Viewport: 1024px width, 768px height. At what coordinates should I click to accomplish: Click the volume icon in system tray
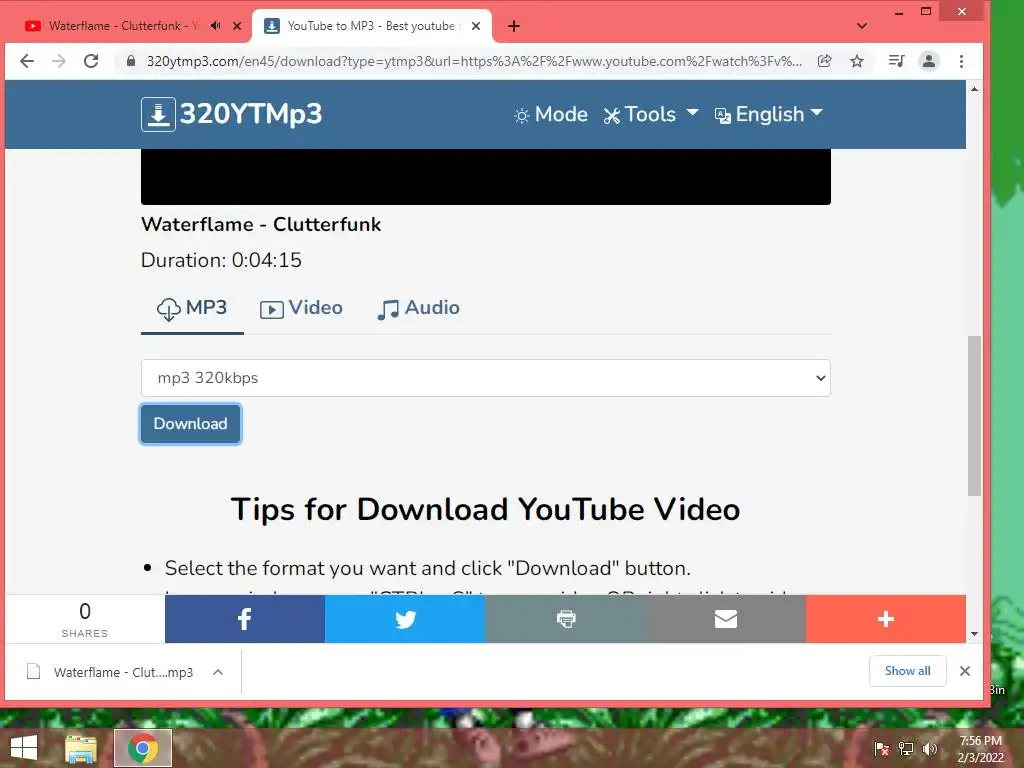pyautogui.click(x=929, y=749)
